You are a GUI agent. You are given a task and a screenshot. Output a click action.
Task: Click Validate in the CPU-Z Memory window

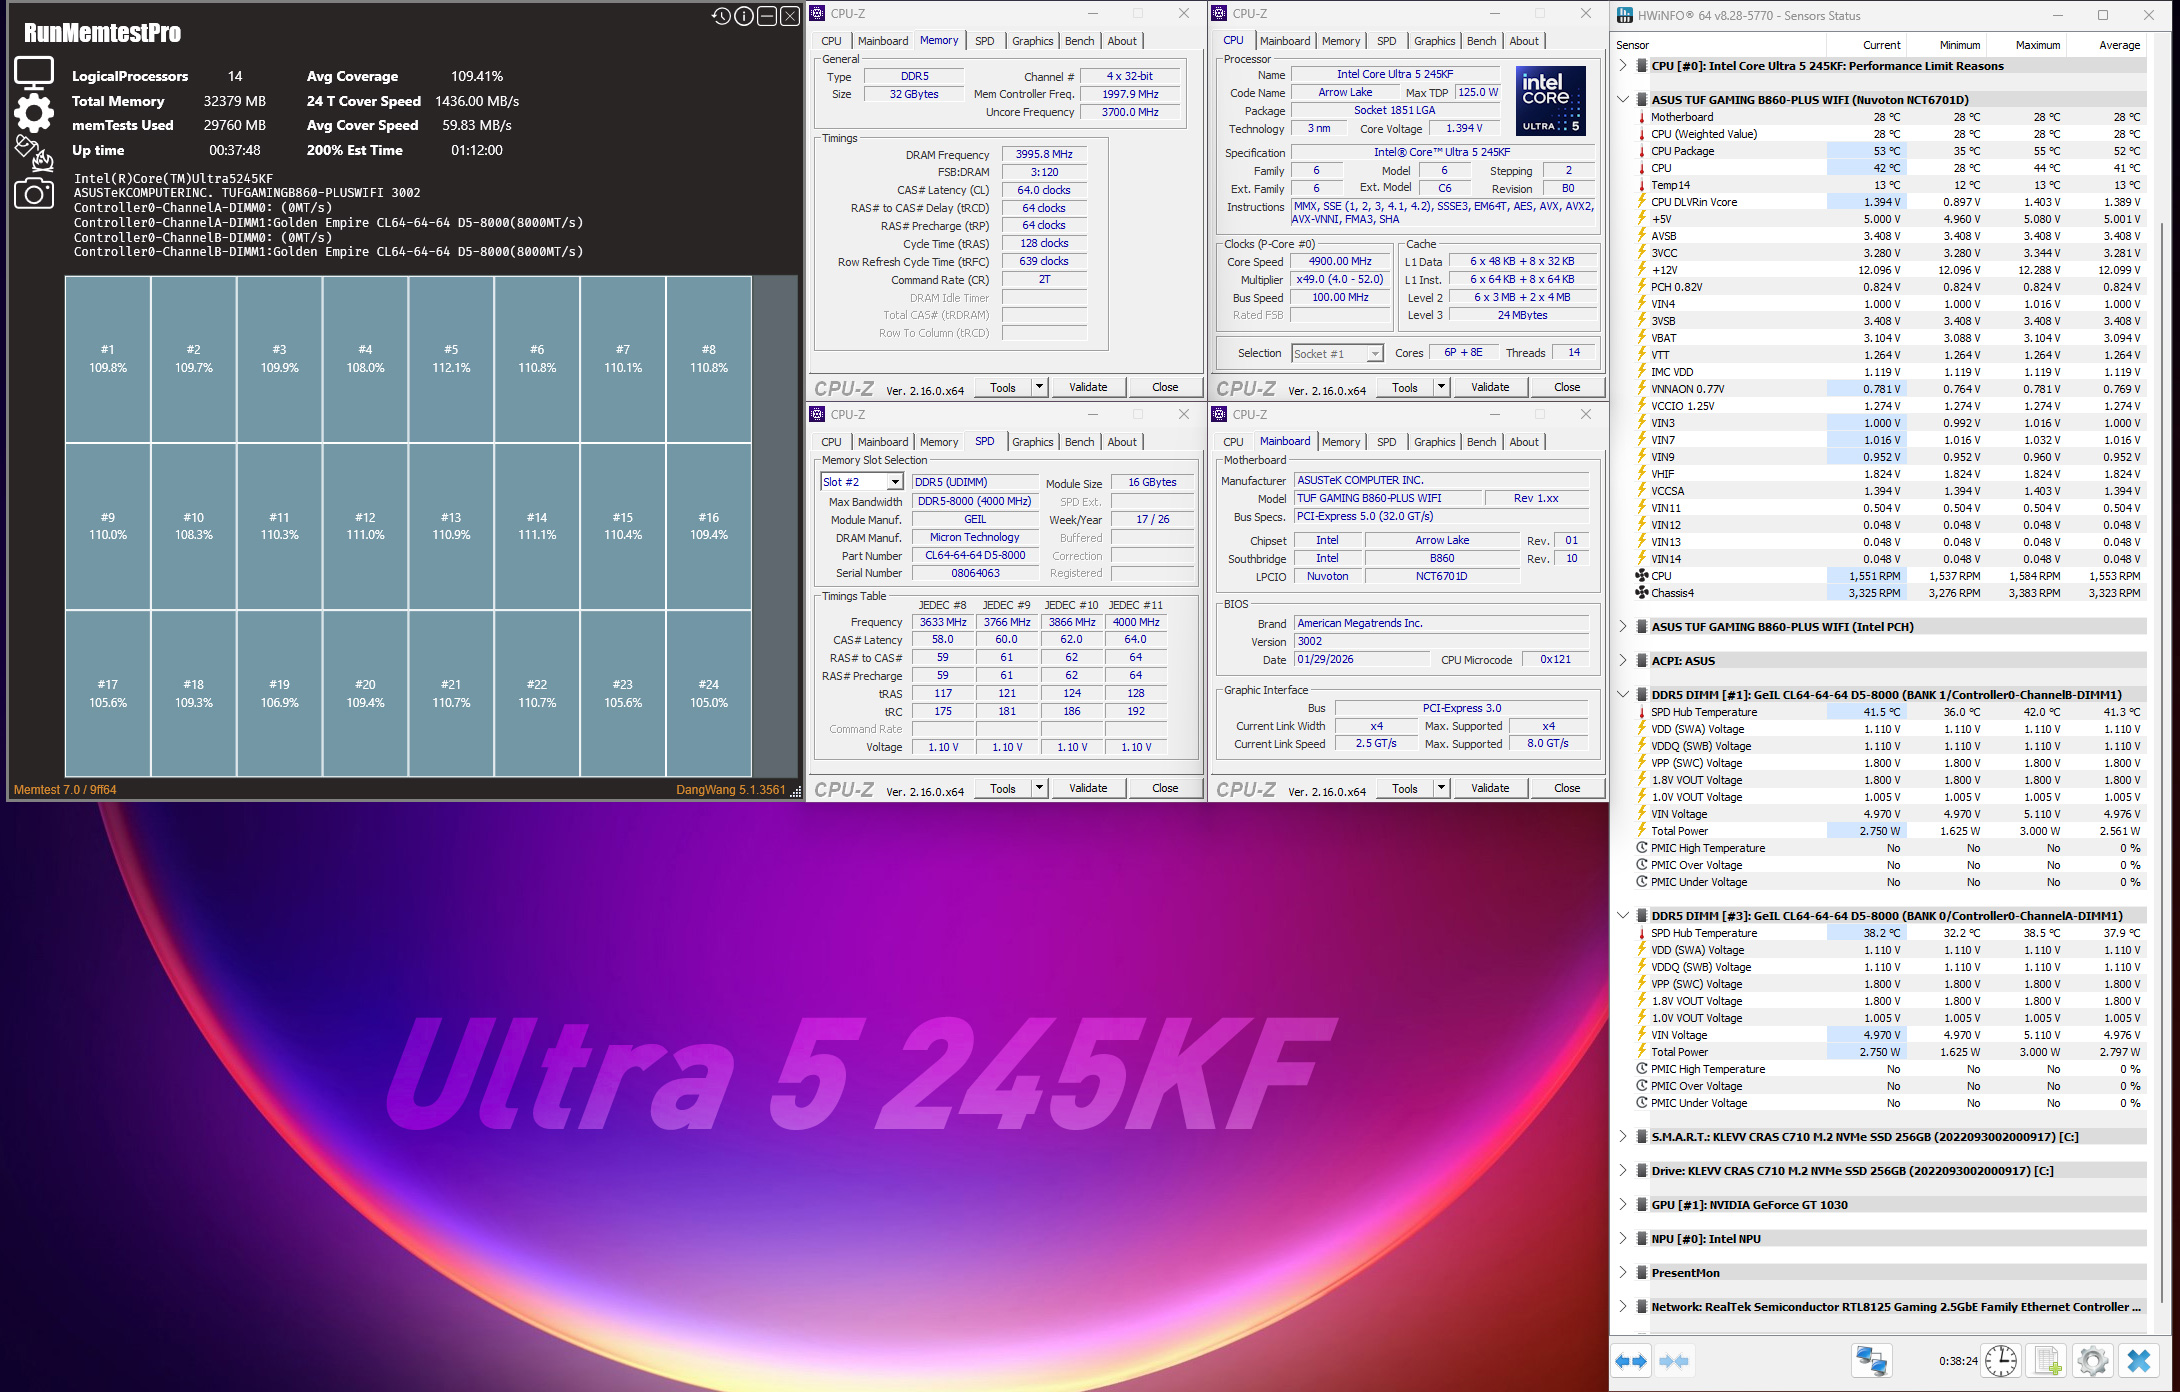[x=1088, y=387]
